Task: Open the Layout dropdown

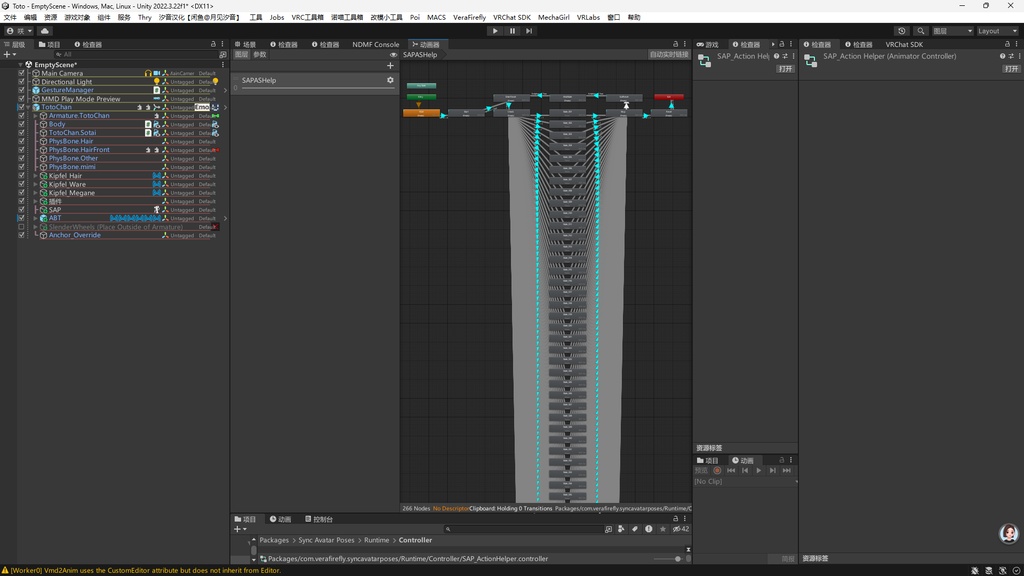Action: (997, 31)
